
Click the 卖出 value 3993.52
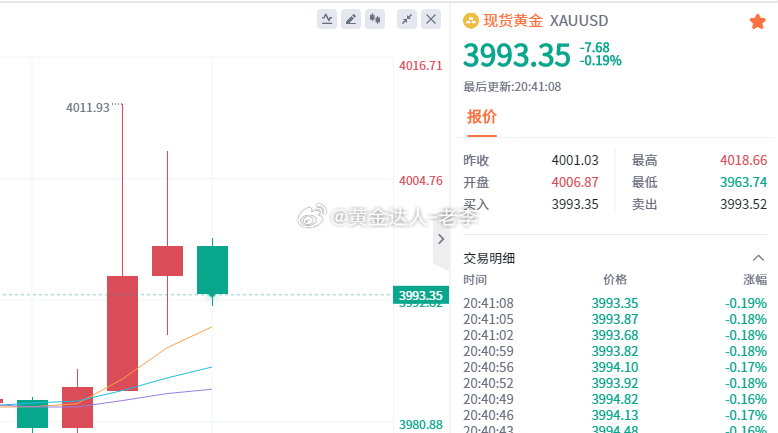[x=743, y=204]
